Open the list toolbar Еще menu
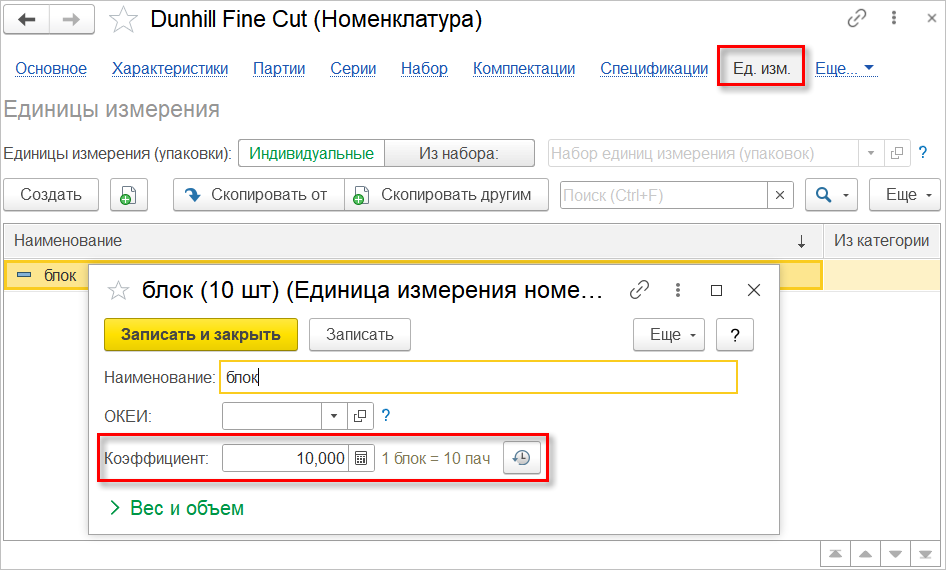Screen dimensions: 946x570 (x=904, y=194)
